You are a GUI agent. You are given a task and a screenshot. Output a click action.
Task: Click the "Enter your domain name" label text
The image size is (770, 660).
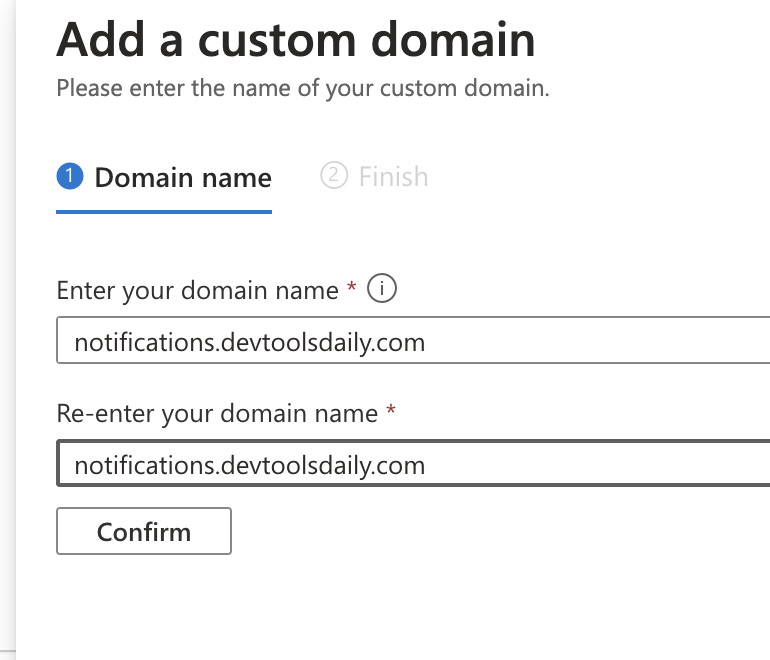pos(197,291)
